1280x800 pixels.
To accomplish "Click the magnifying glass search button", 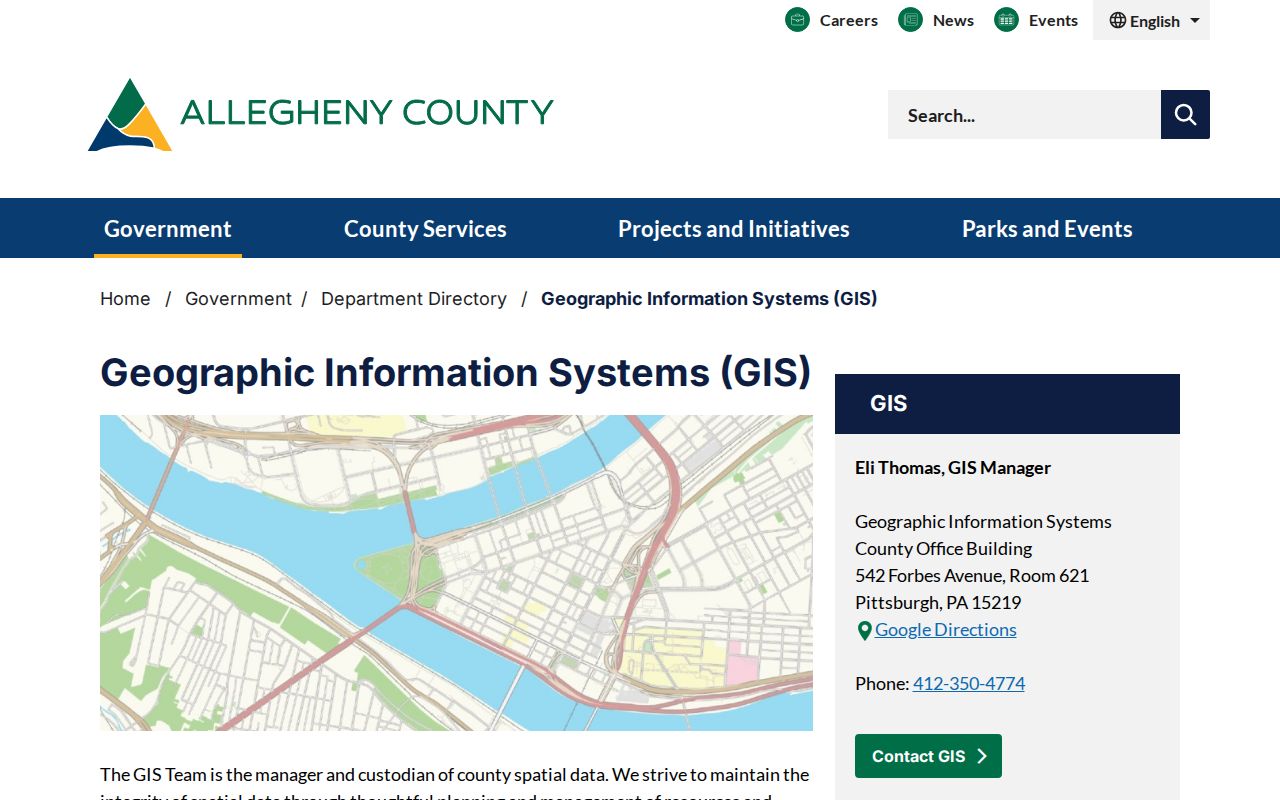I will (x=1185, y=115).
